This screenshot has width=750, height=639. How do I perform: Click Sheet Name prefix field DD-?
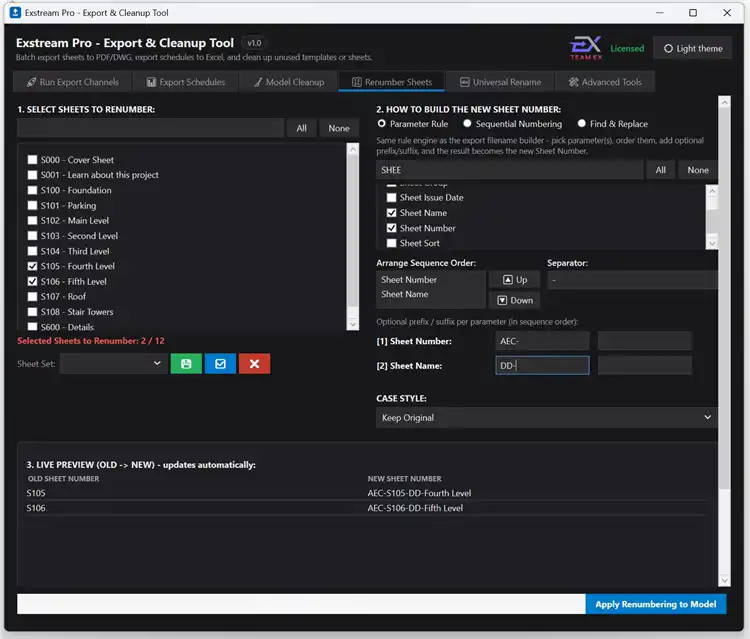click(542, 365)
